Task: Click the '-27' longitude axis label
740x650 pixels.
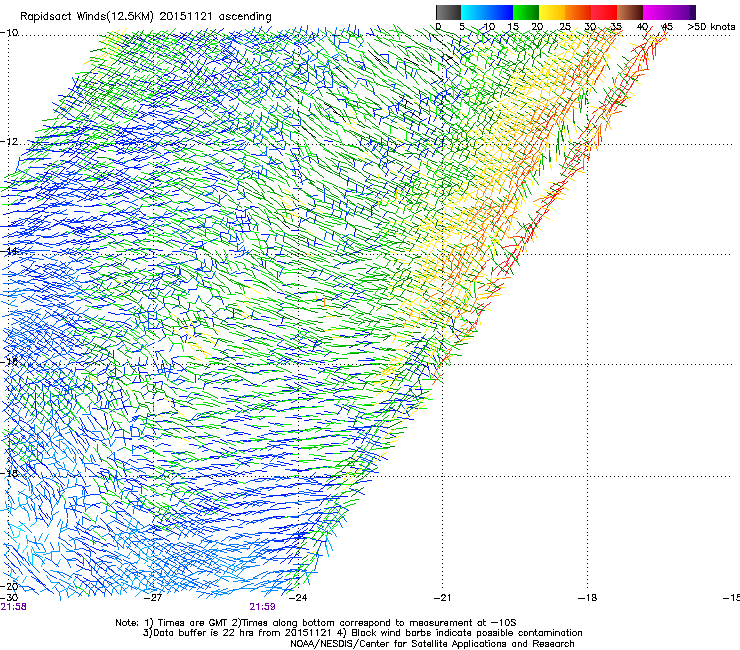Action: click(x=153, y=598)
